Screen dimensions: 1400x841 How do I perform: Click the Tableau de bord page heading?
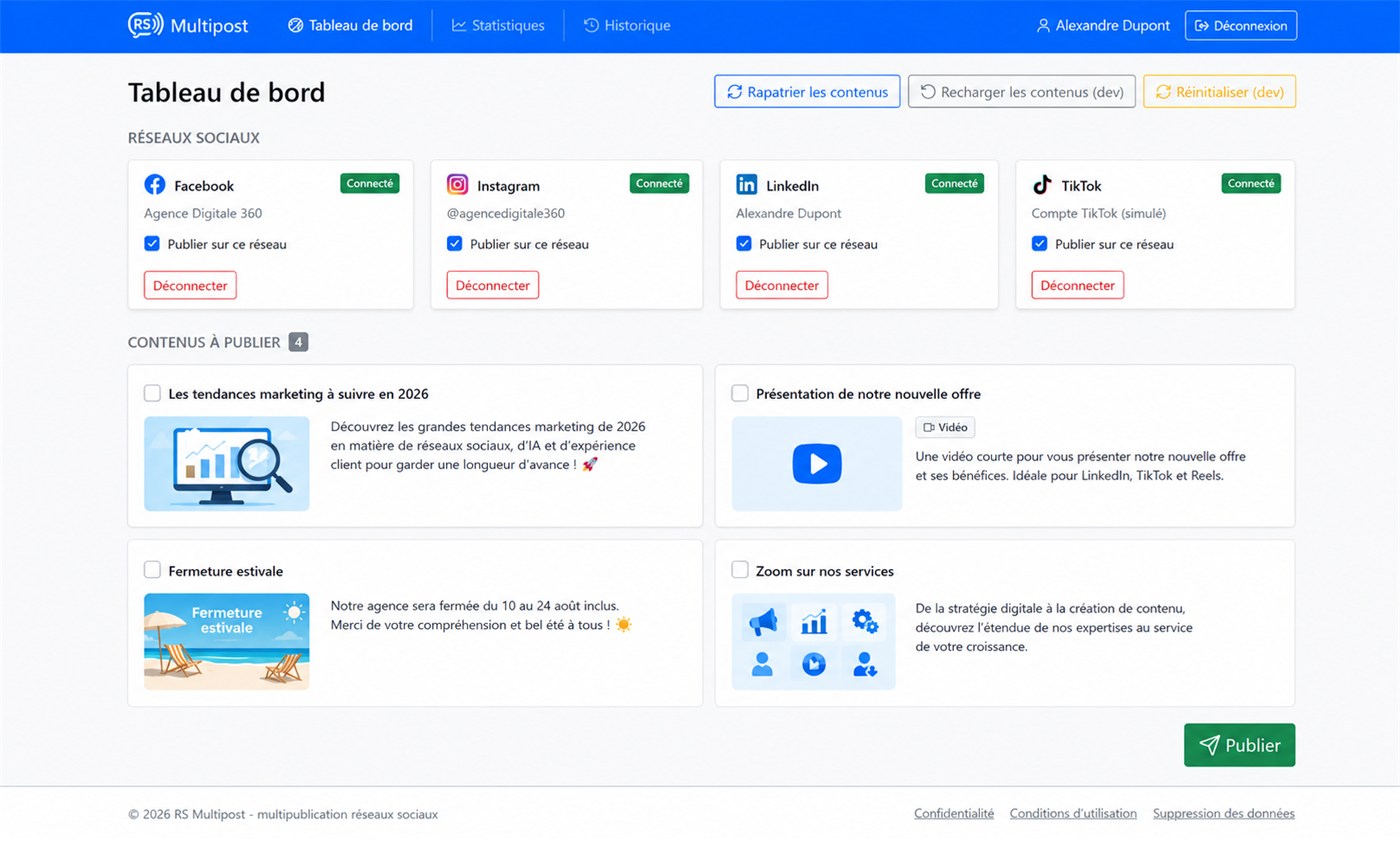point(227,92)
